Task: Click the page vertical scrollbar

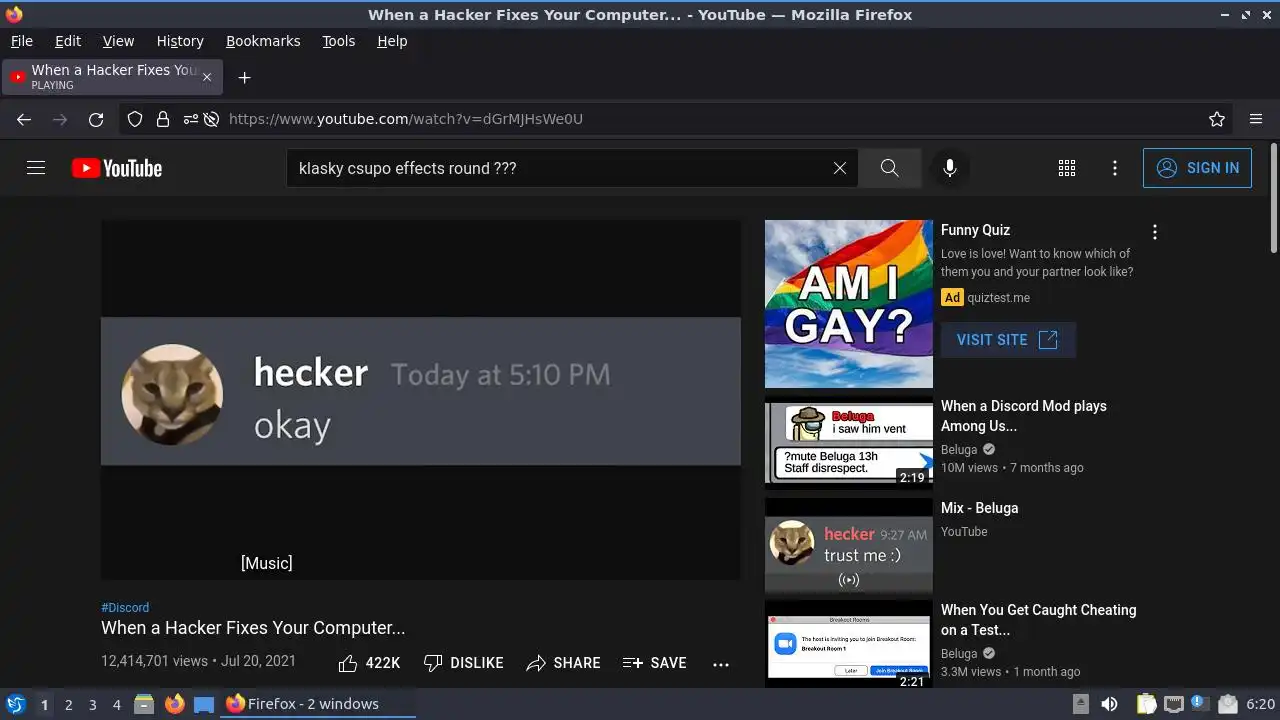Action: click(1273, 198)
